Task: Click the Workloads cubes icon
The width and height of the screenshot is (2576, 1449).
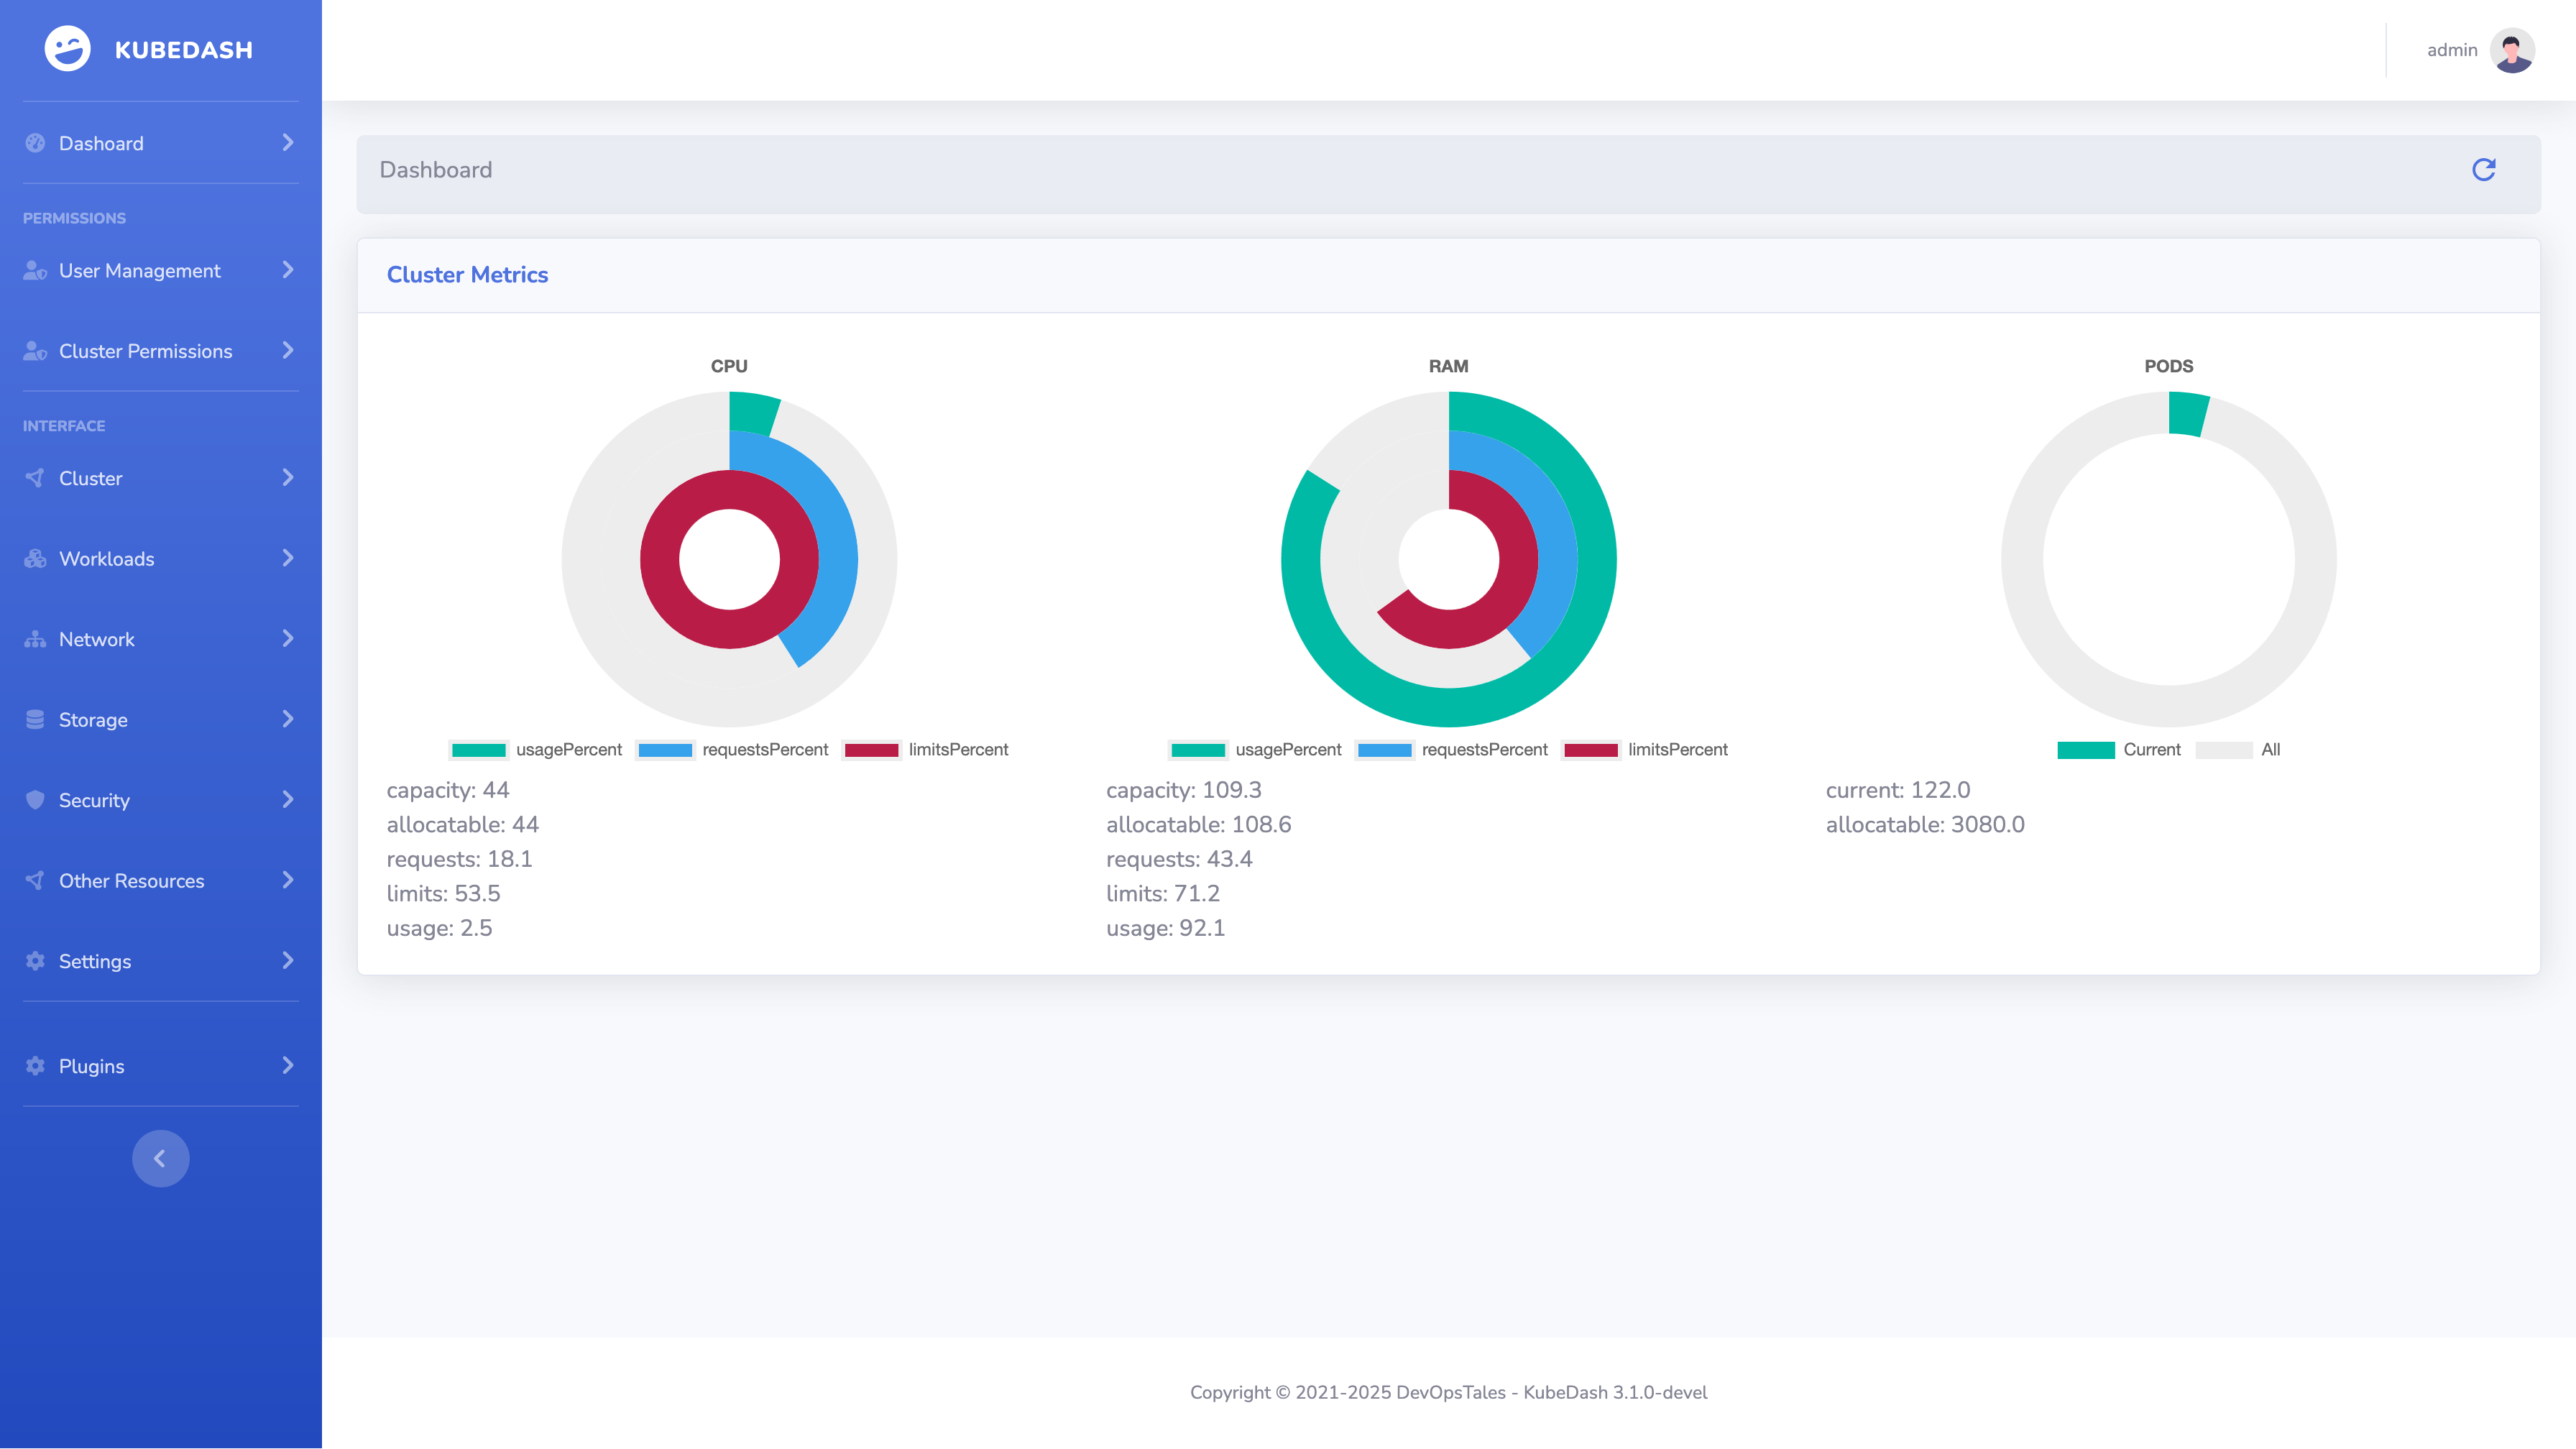Action: 35,558
